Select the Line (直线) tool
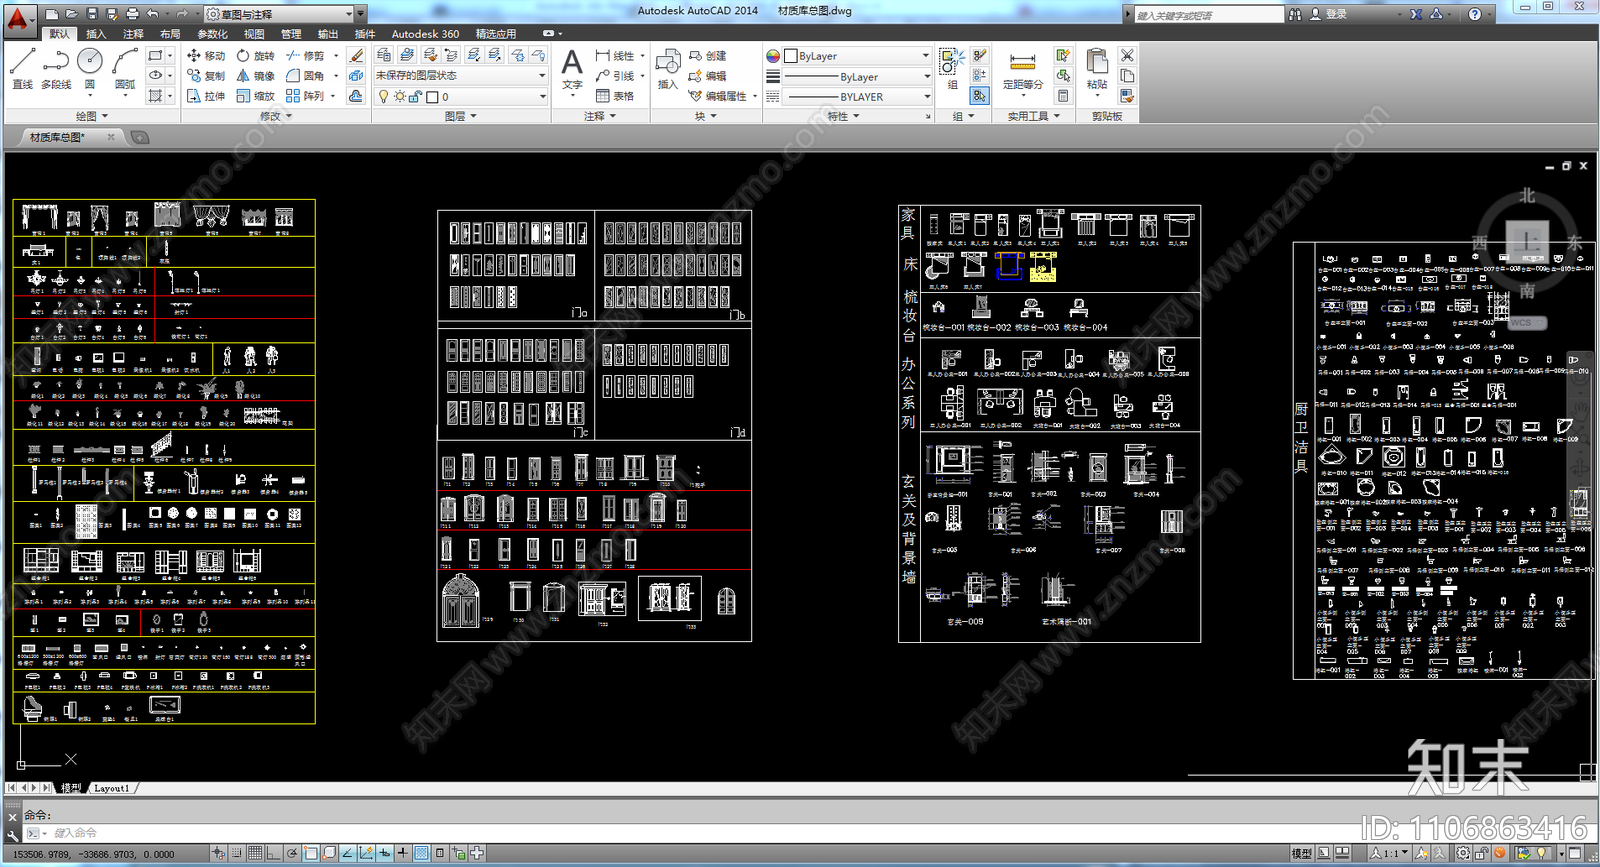Image resolution: width=1600 pixels, height=867 pixels. [22, 68]
